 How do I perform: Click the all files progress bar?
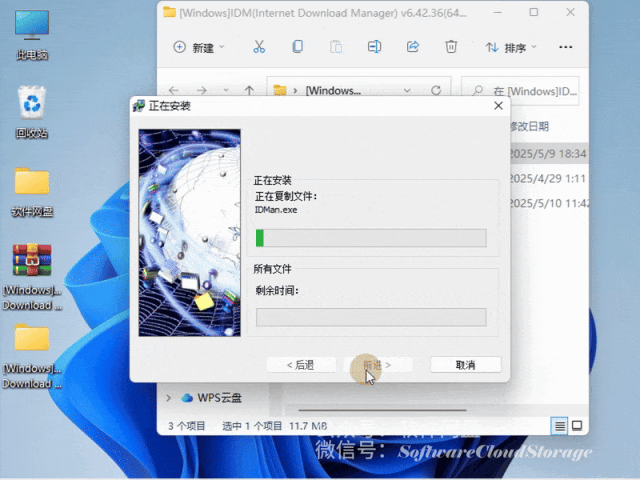pos(371,317)
